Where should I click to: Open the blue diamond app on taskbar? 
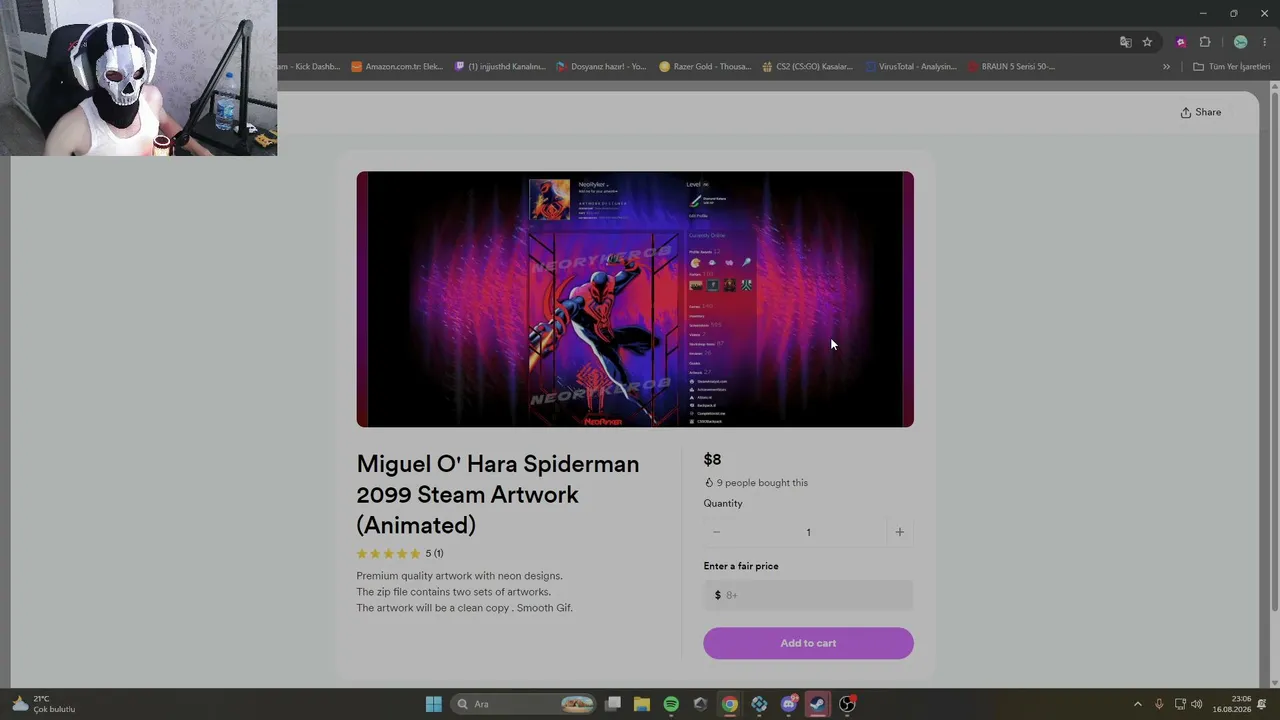(x=759, y=704)
